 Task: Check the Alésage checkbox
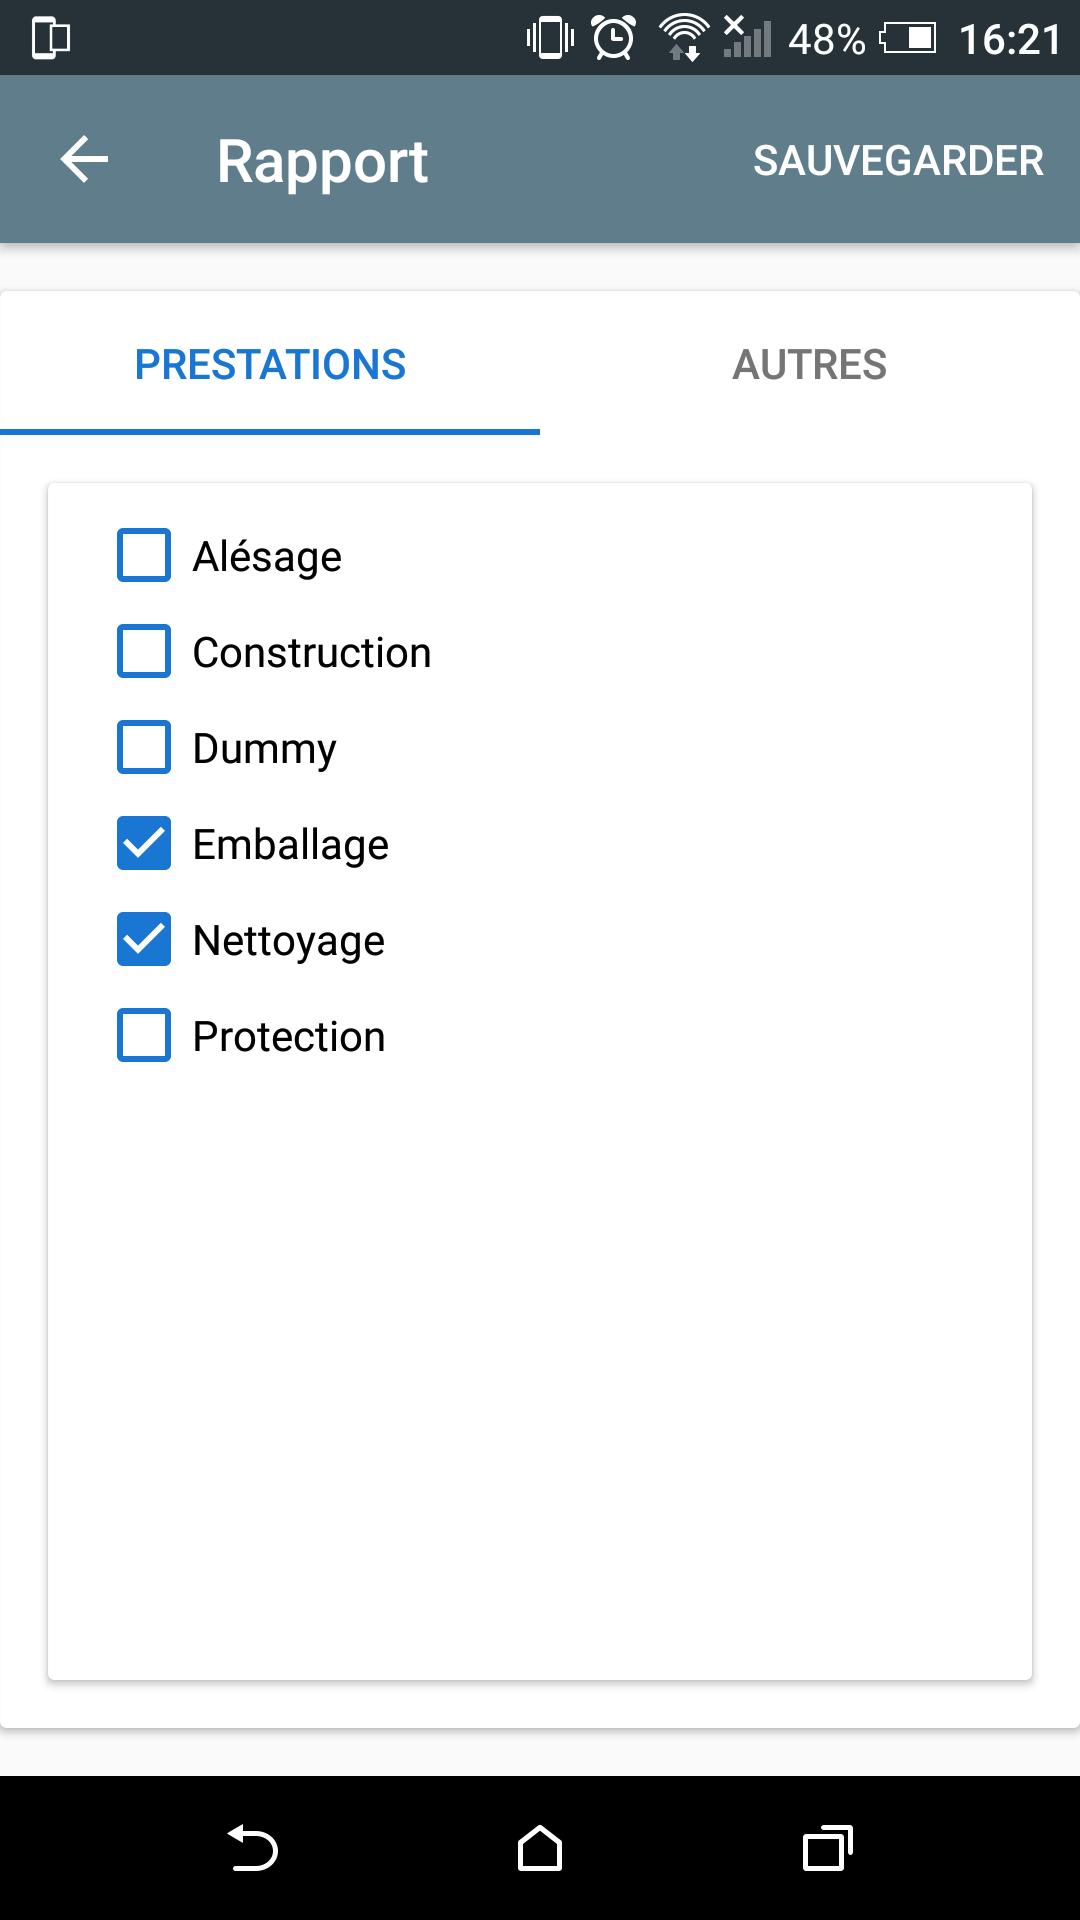pos(144,555)
